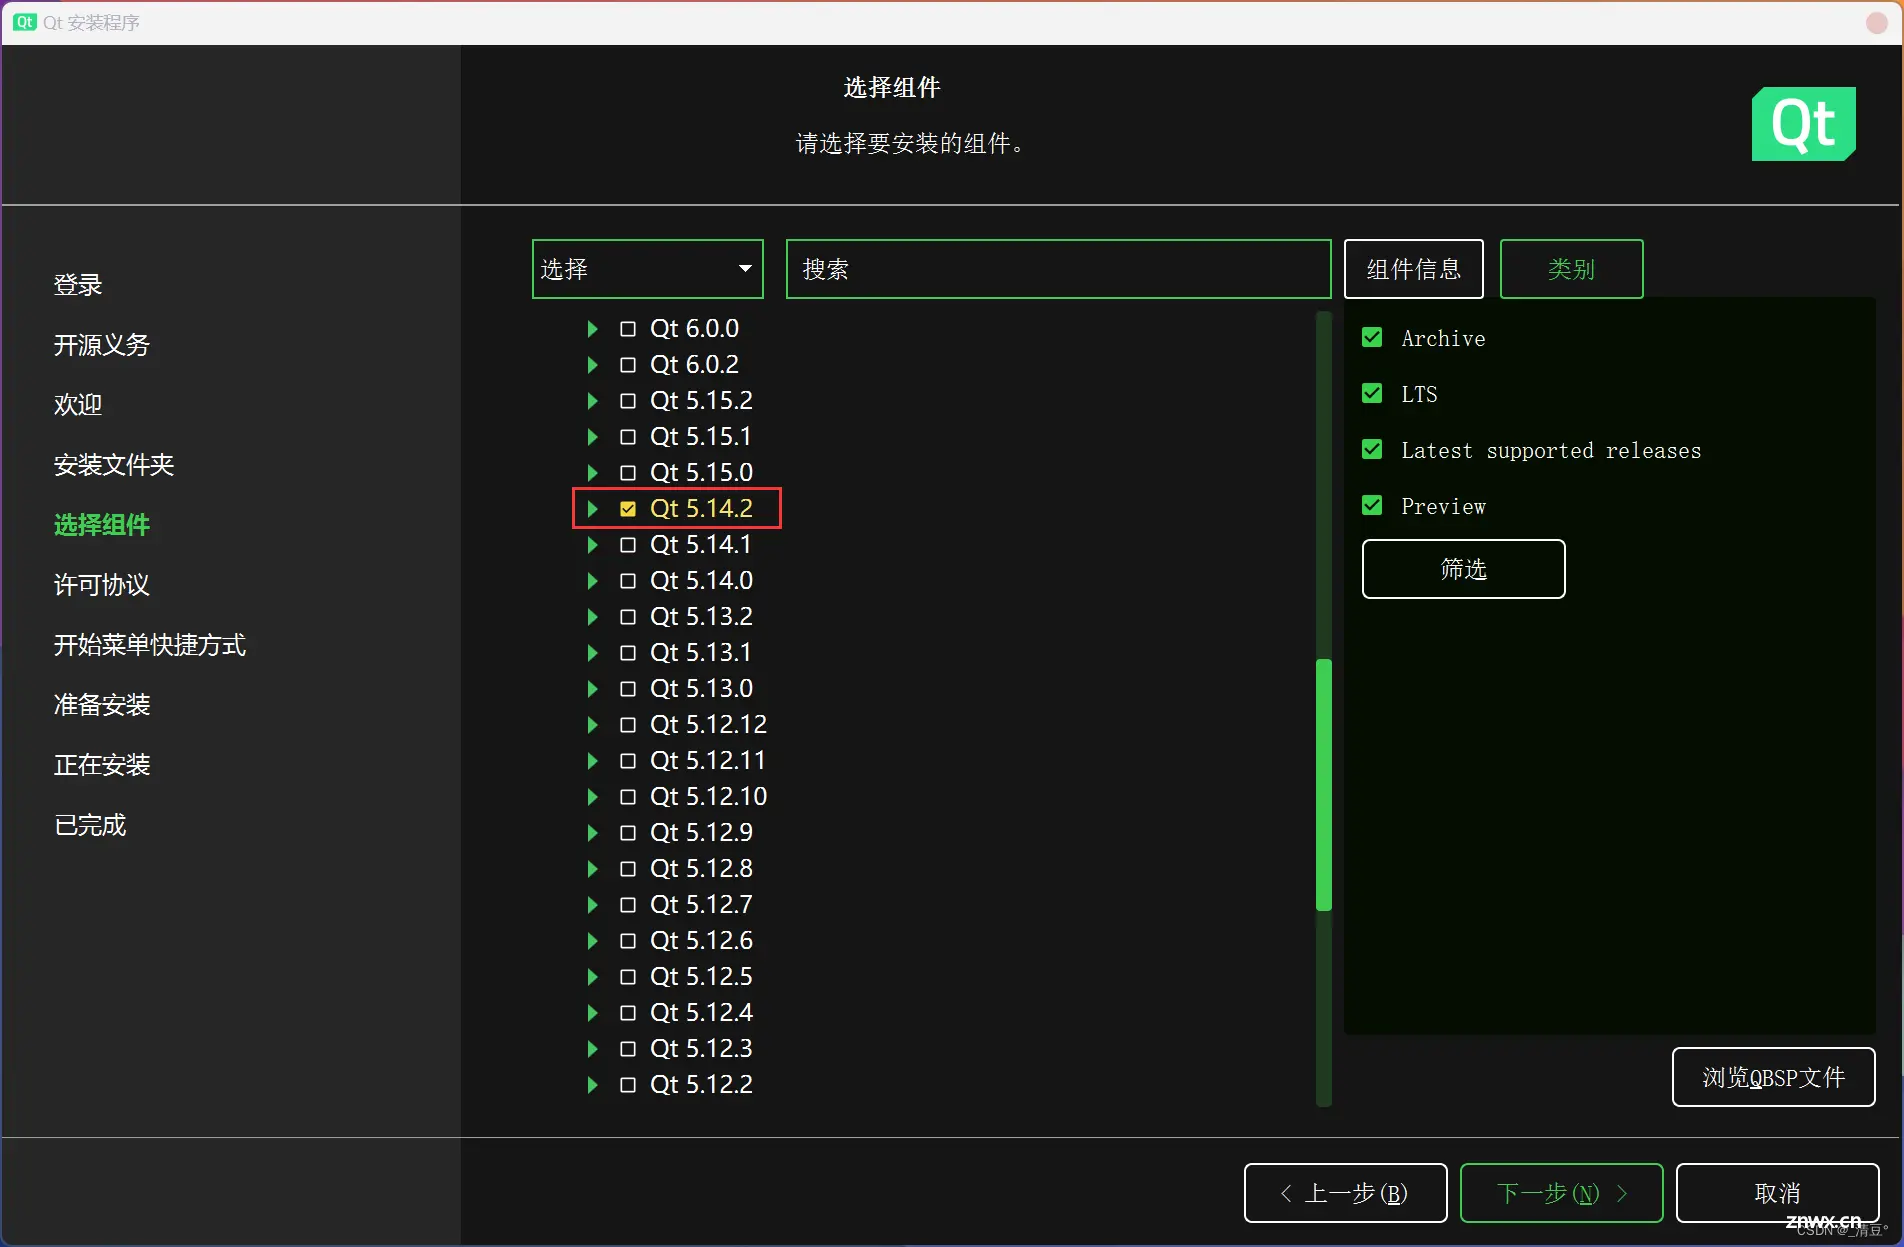
Task: Select the Qt 5.12.11 row label
Action: point(707,761)
